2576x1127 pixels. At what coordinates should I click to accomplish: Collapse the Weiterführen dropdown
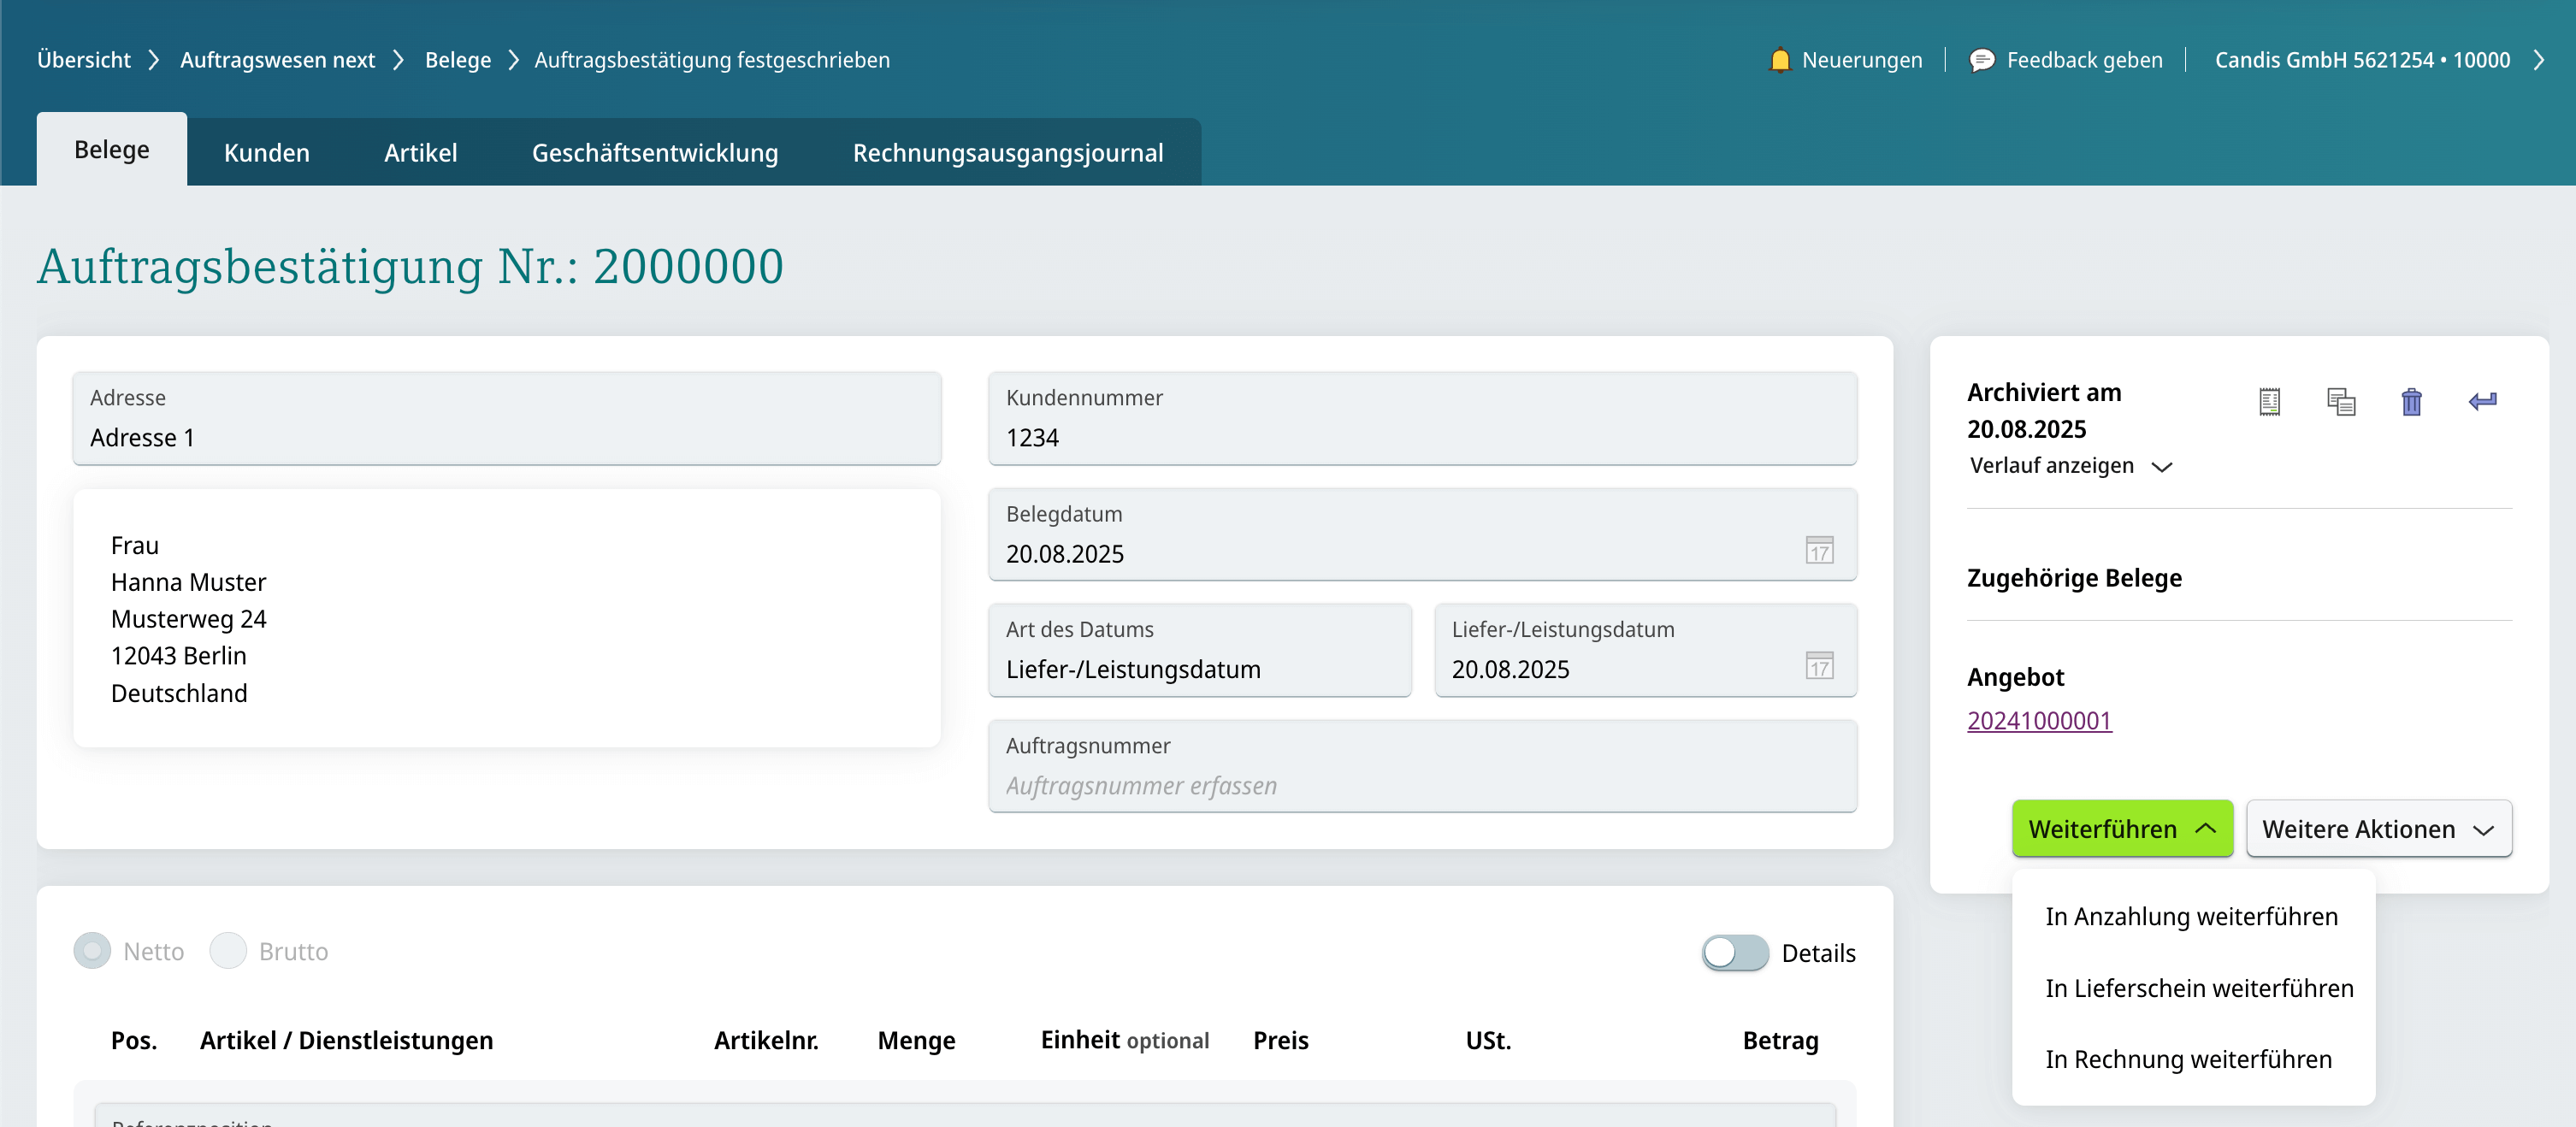click(2121, 828)
